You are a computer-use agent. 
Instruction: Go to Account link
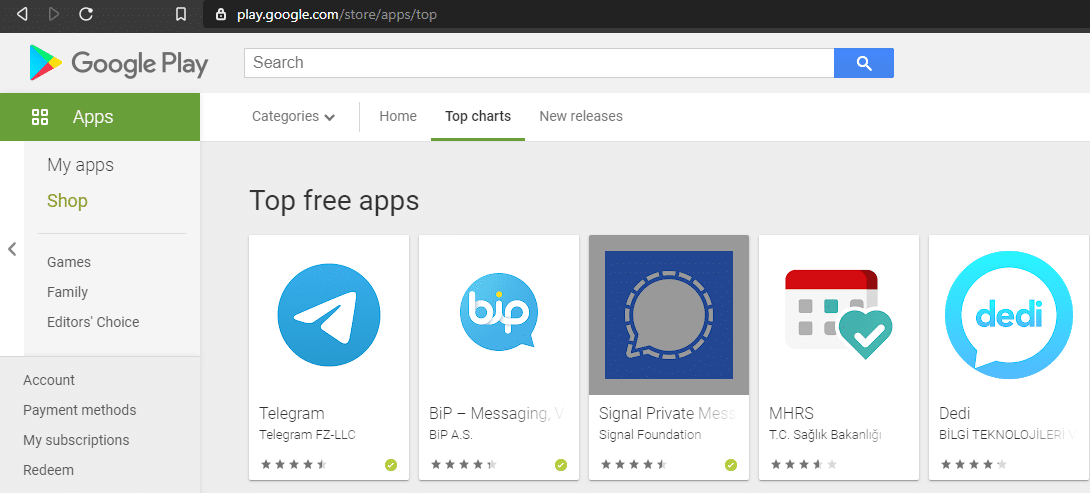click(x=49, y=380)
